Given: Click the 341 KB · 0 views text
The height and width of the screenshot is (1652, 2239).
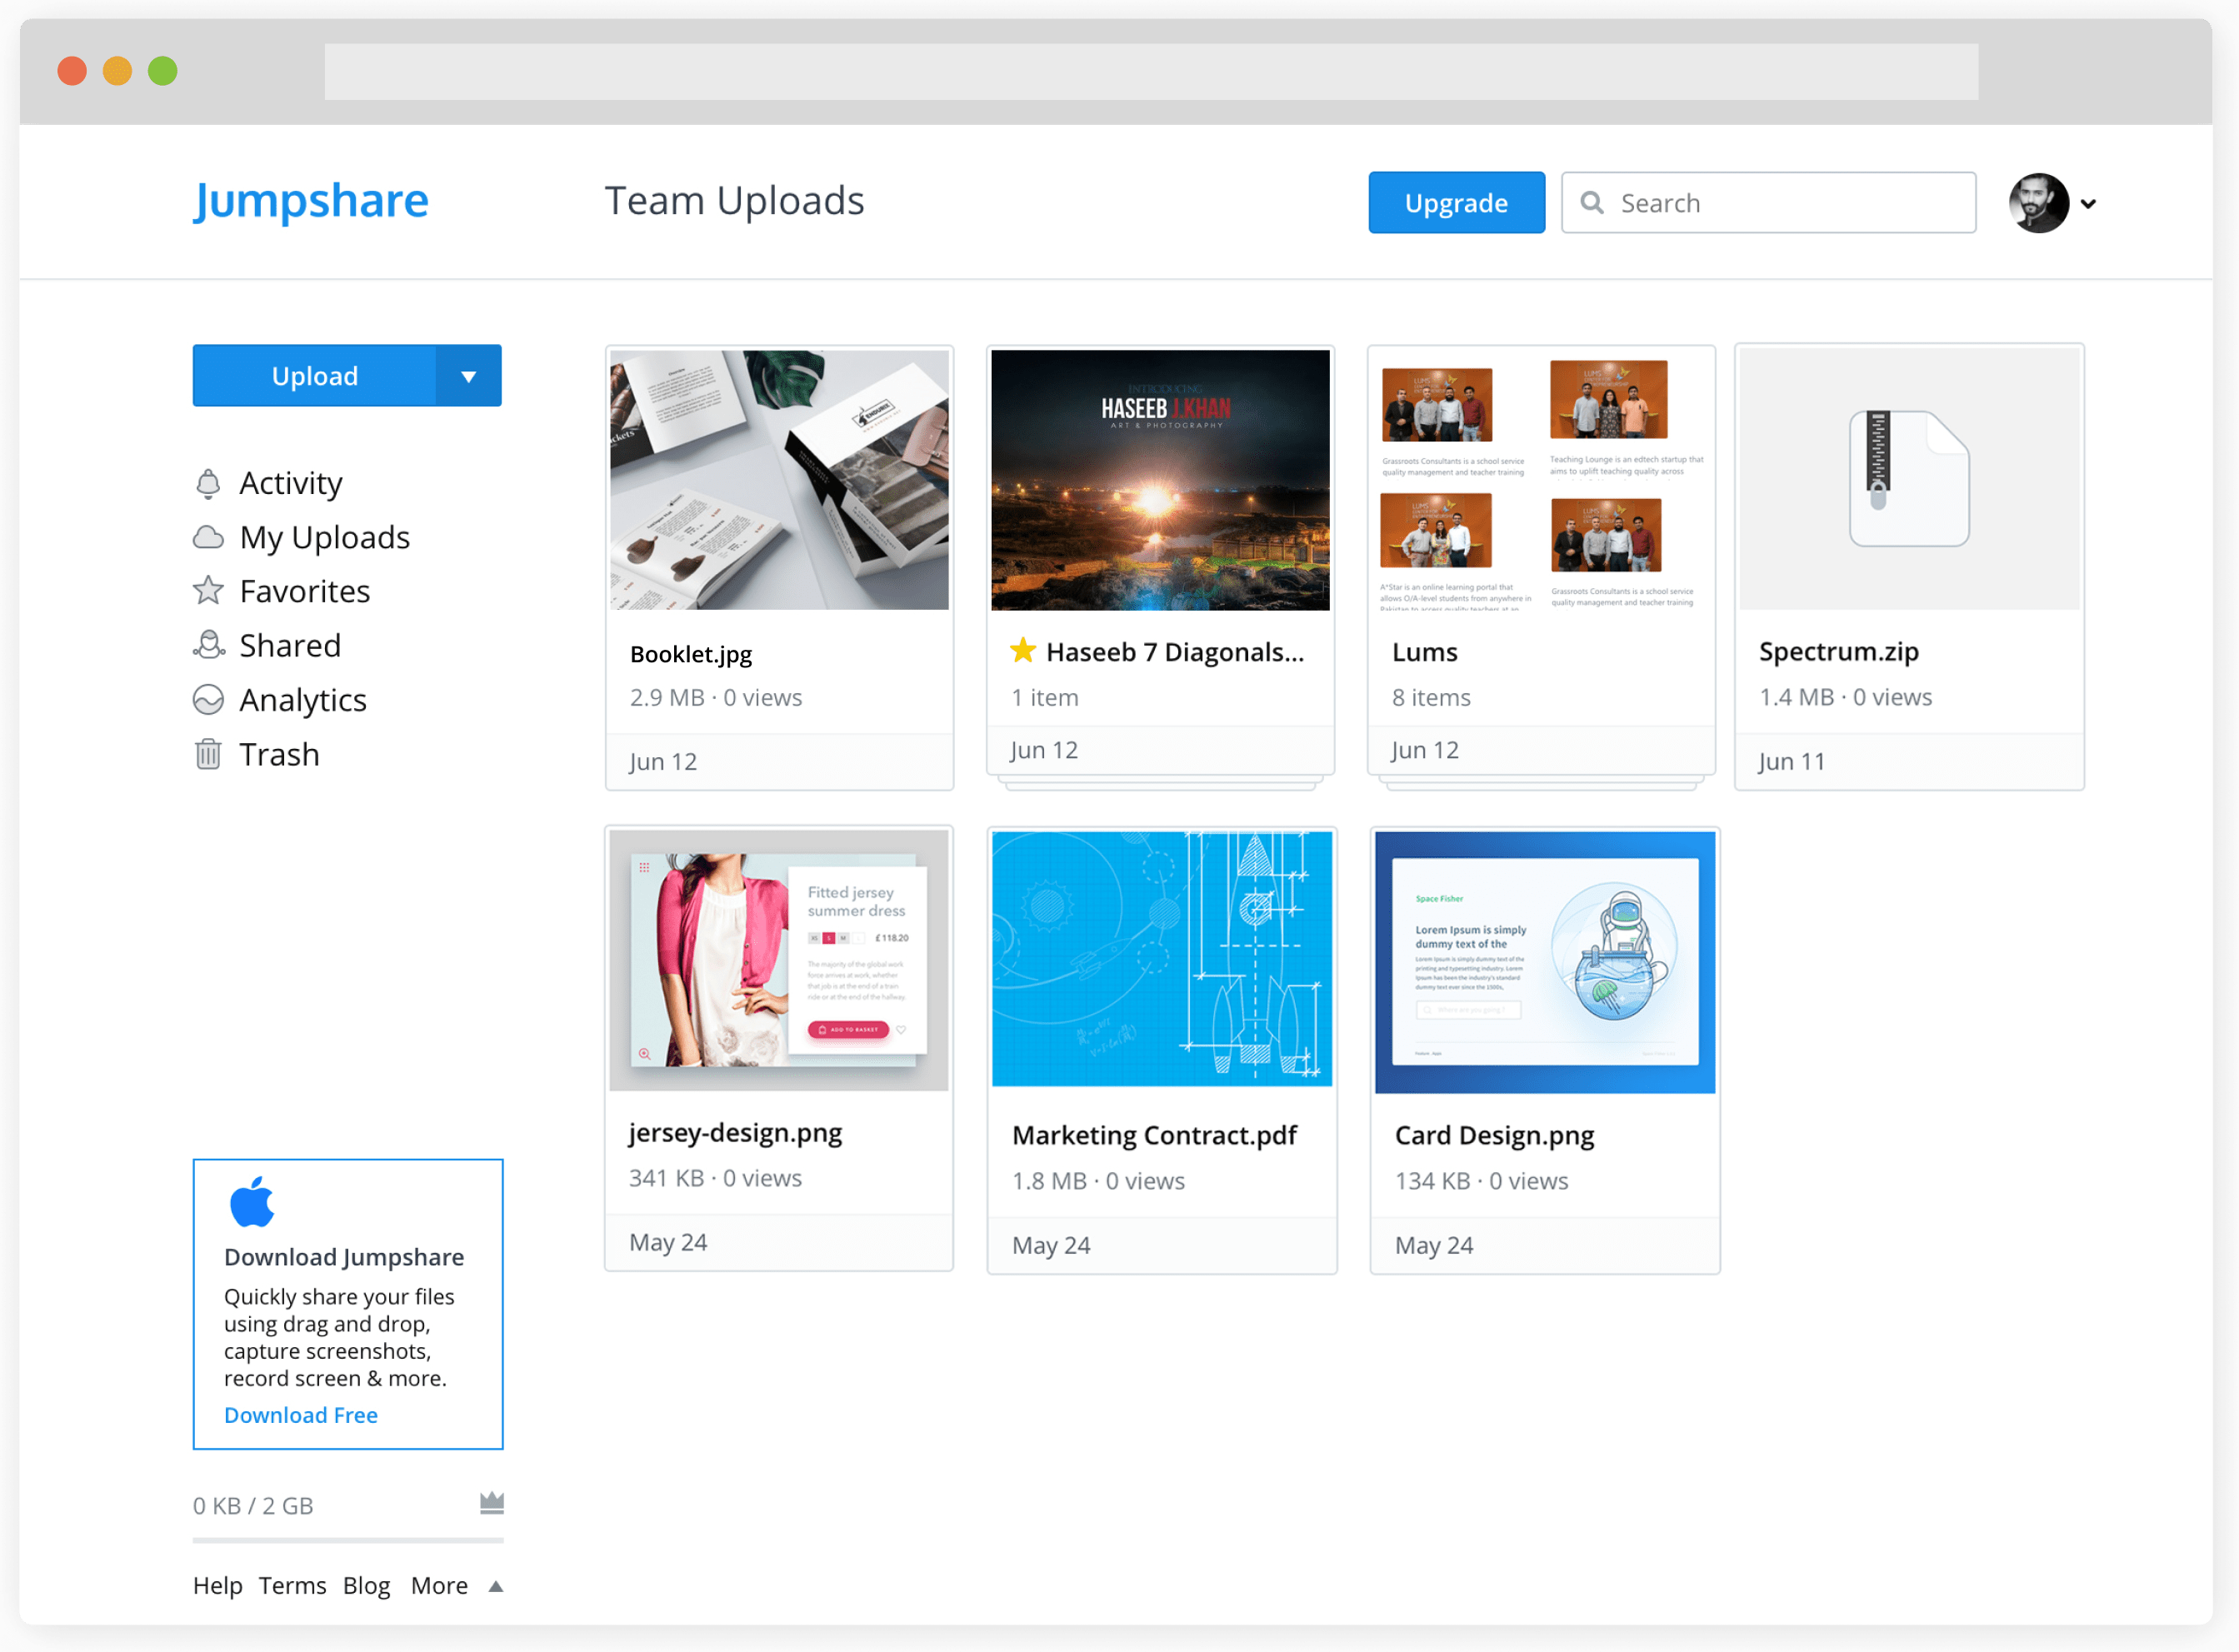Looking at the screenshot, I should pyautogui.click(x=716, y=1179).
